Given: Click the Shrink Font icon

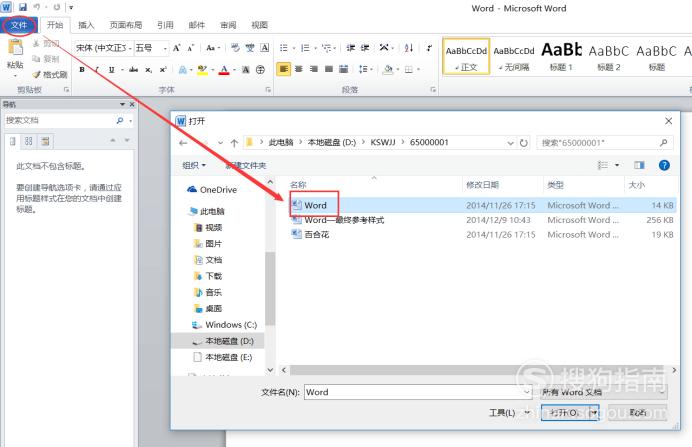Looking at the screenshot, I should [191, 48].
